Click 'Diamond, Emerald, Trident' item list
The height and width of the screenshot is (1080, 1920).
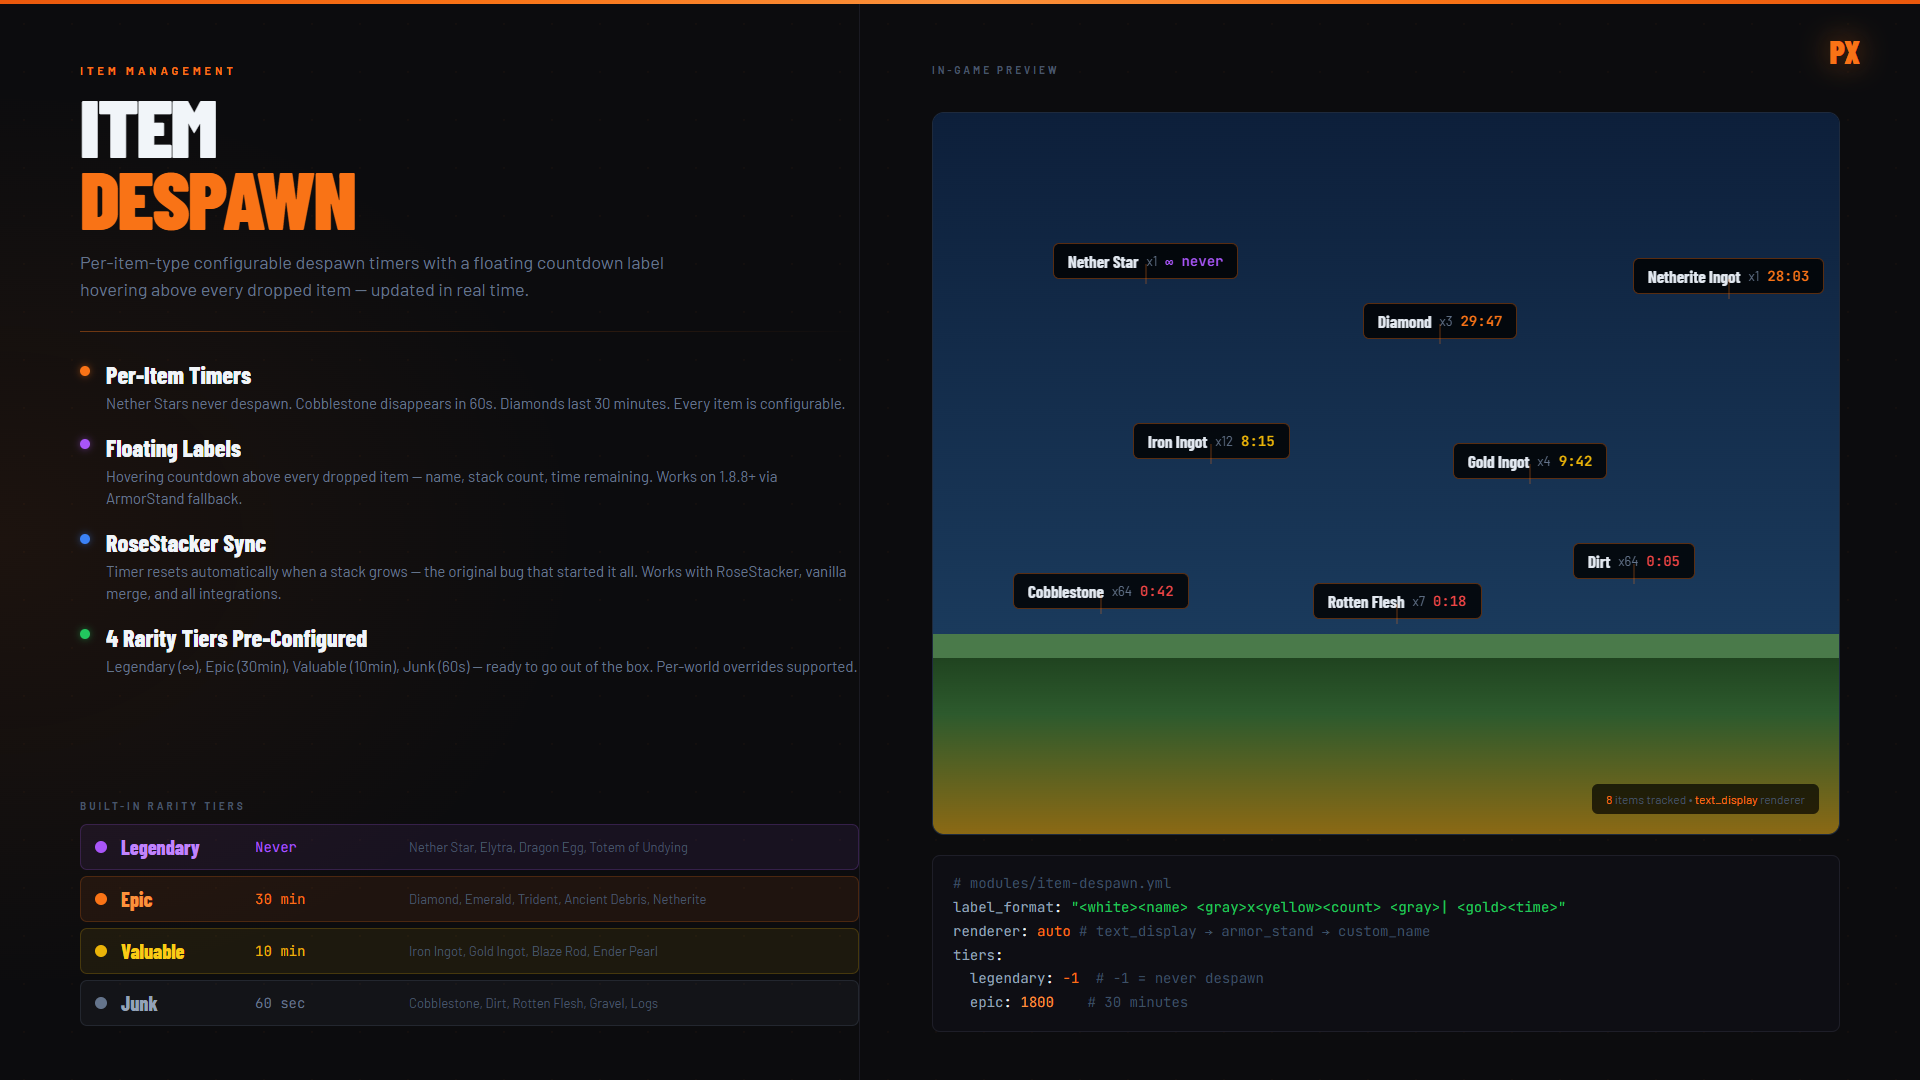557,899
